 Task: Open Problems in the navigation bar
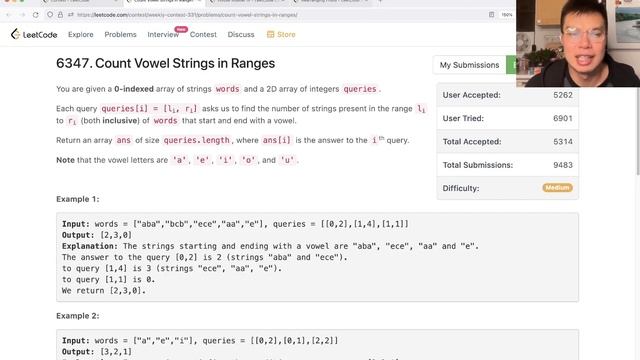pos(120,35)
